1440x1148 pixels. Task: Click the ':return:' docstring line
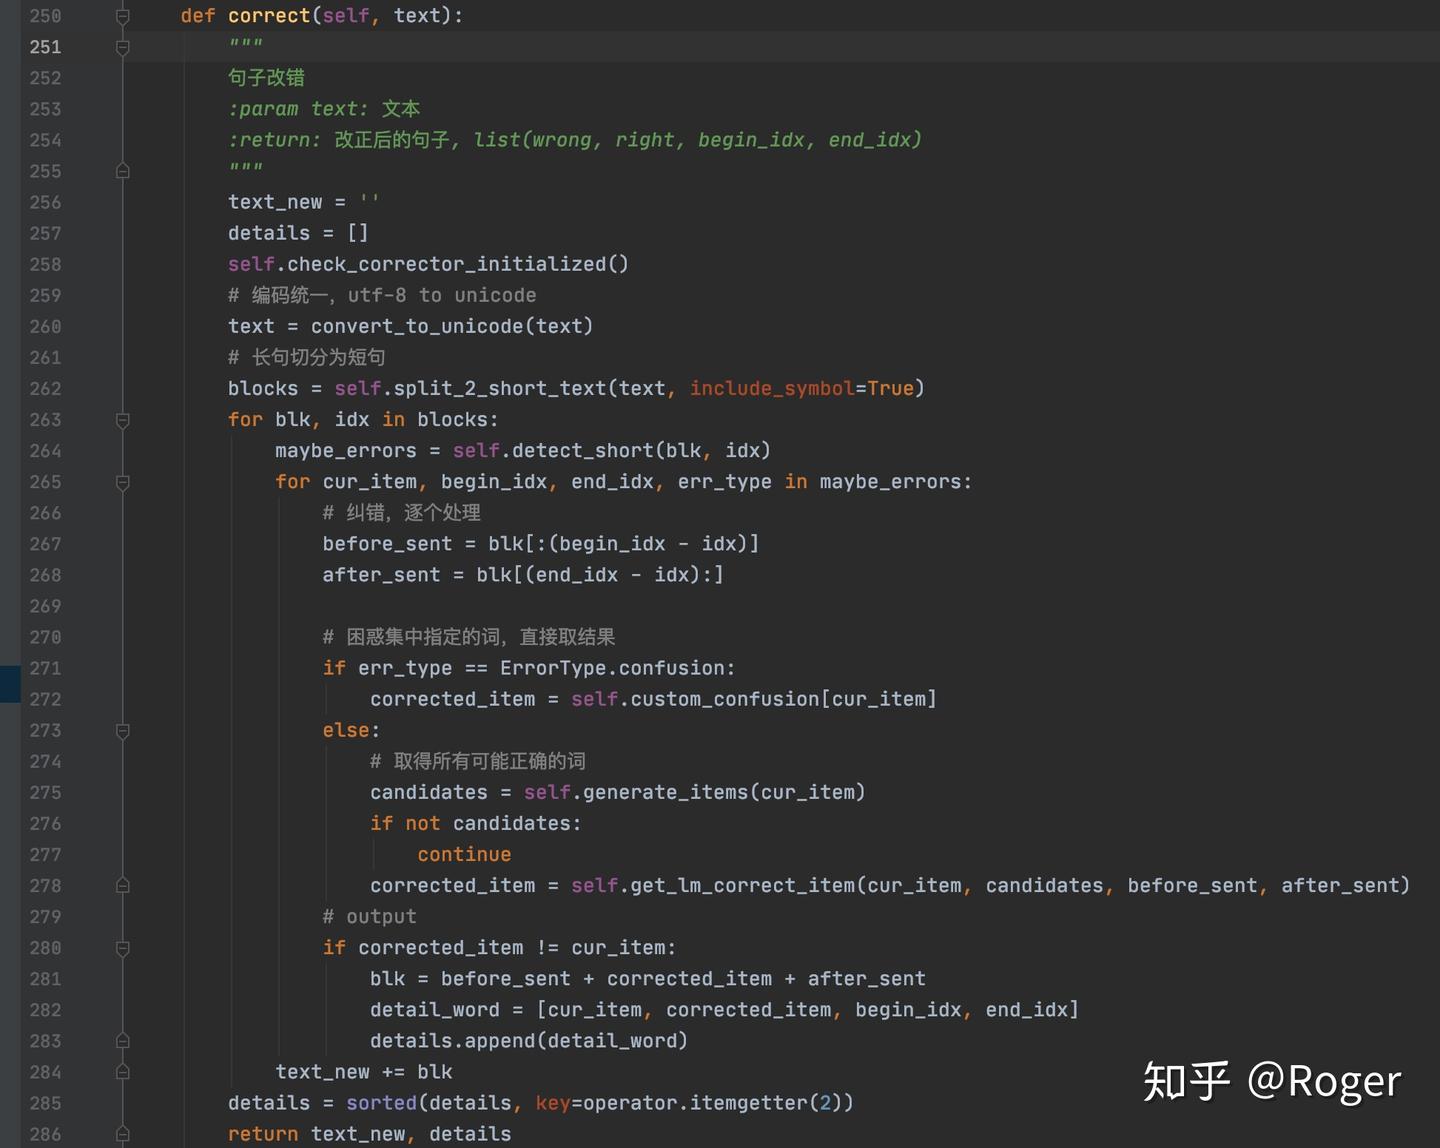coord(575,140)
